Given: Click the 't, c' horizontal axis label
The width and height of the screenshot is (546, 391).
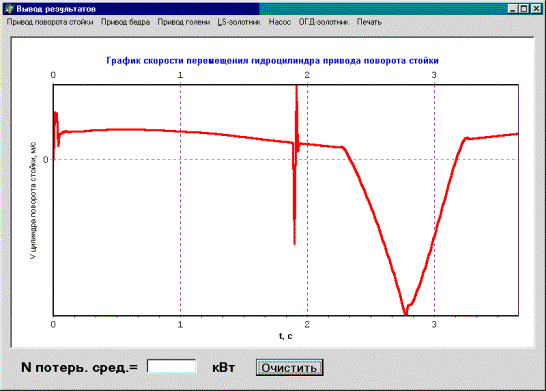Looking at the screenshot, I should pyautogui.click(x=286, y=336).
